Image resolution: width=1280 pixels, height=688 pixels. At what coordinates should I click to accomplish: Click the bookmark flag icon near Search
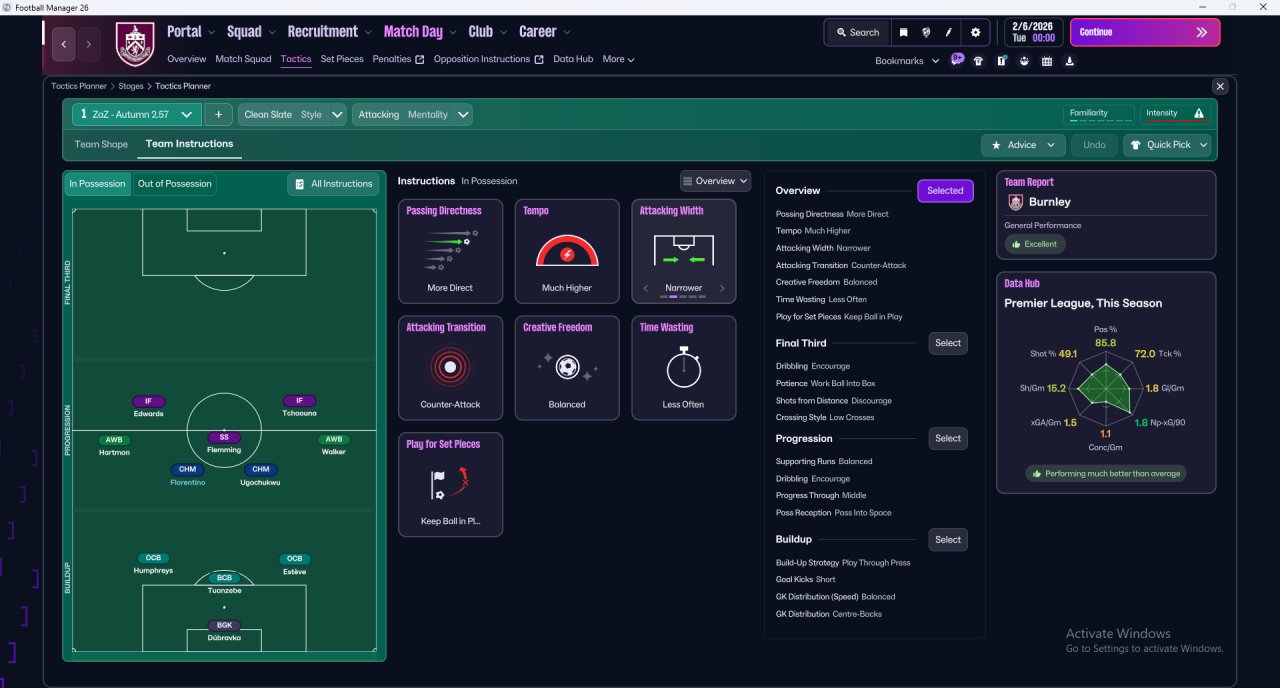click(903, 32)
